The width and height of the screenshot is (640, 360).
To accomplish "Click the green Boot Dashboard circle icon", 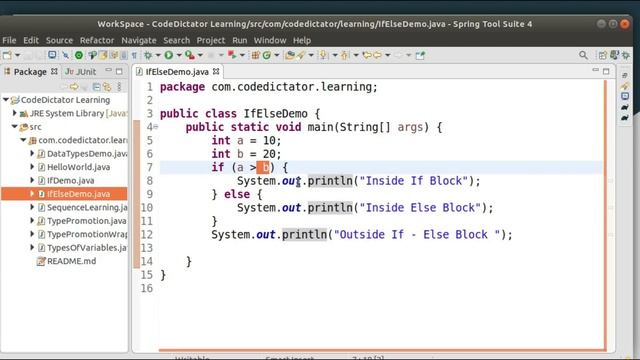I will [79, 55].
